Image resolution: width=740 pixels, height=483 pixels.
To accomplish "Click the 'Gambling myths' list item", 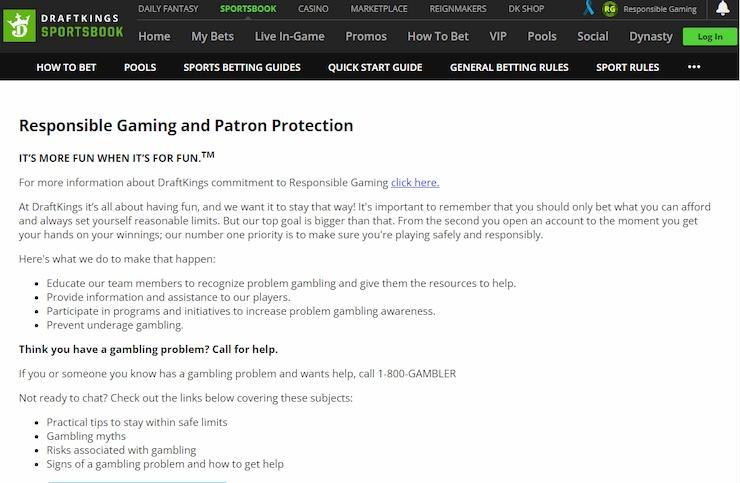I will tap(86, 436).
